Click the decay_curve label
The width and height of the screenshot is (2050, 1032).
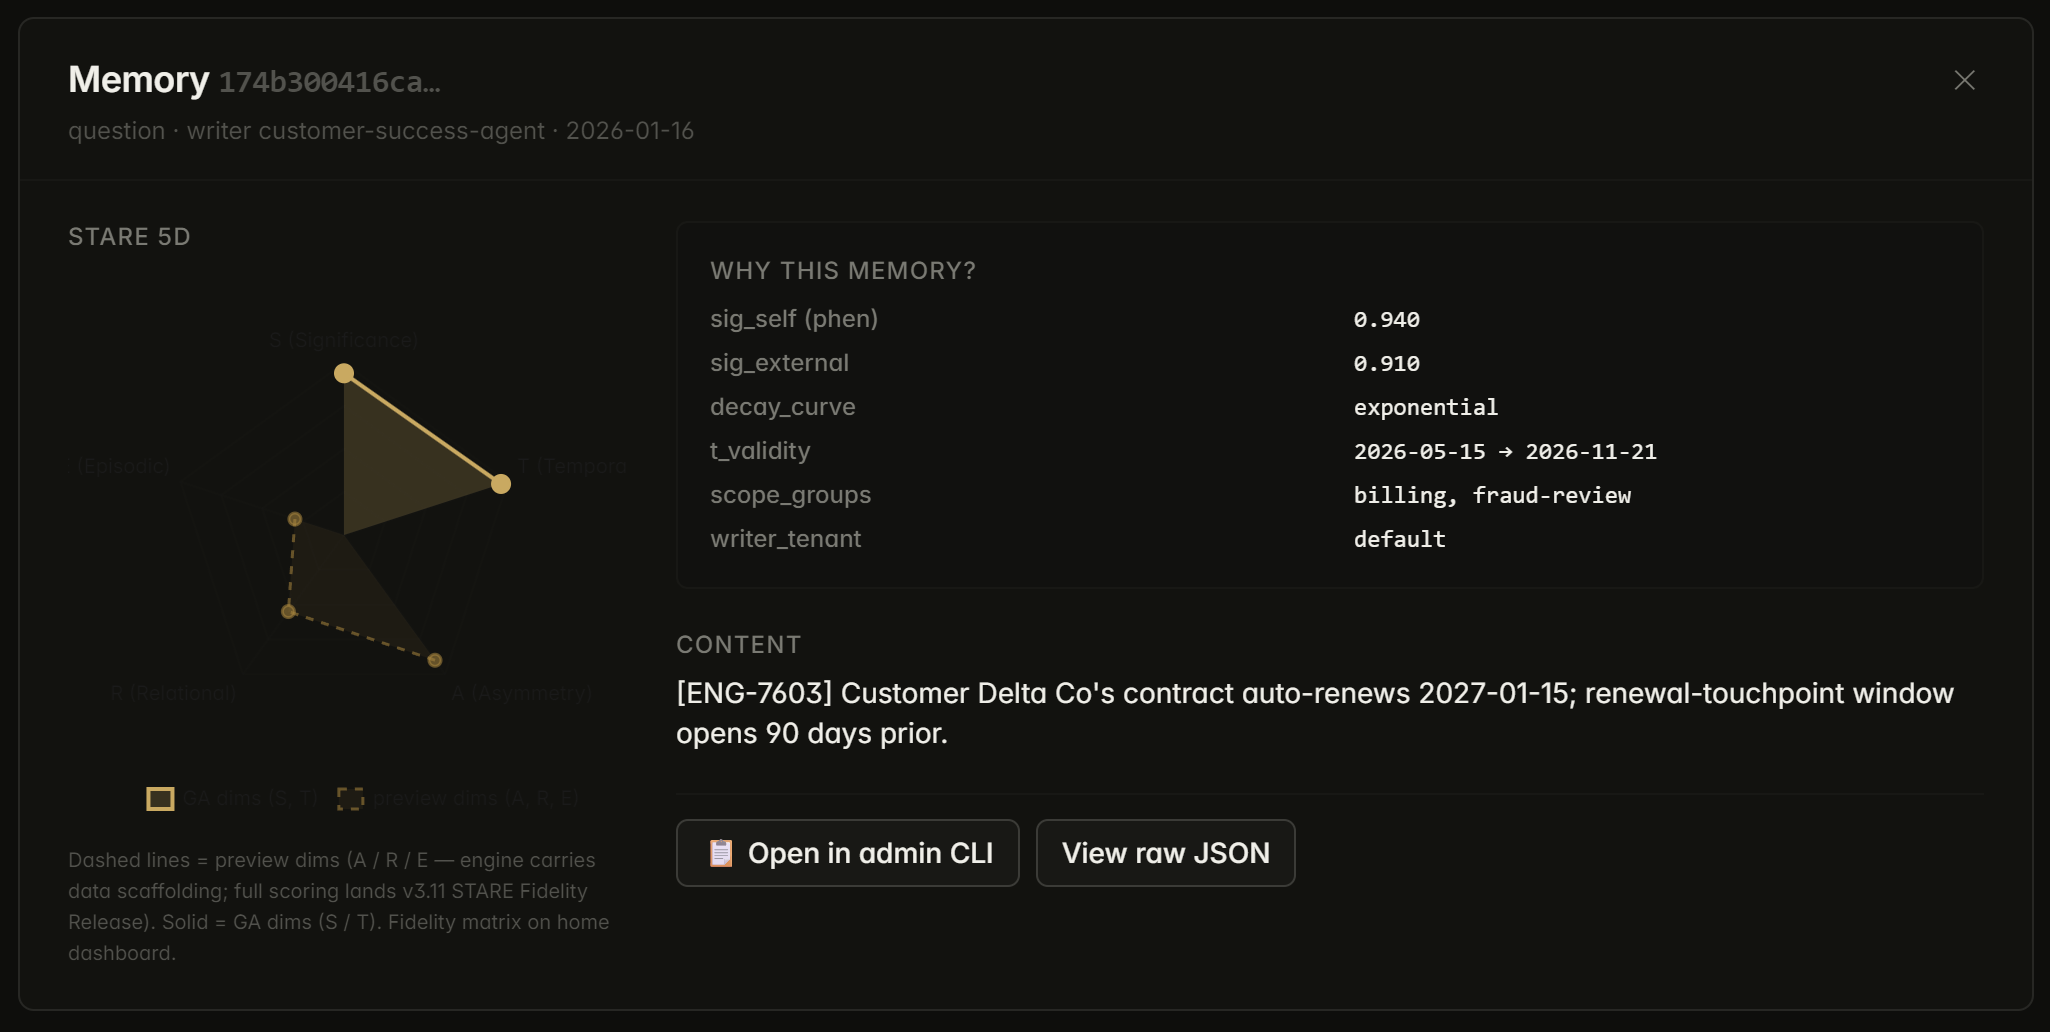(783, 407)
